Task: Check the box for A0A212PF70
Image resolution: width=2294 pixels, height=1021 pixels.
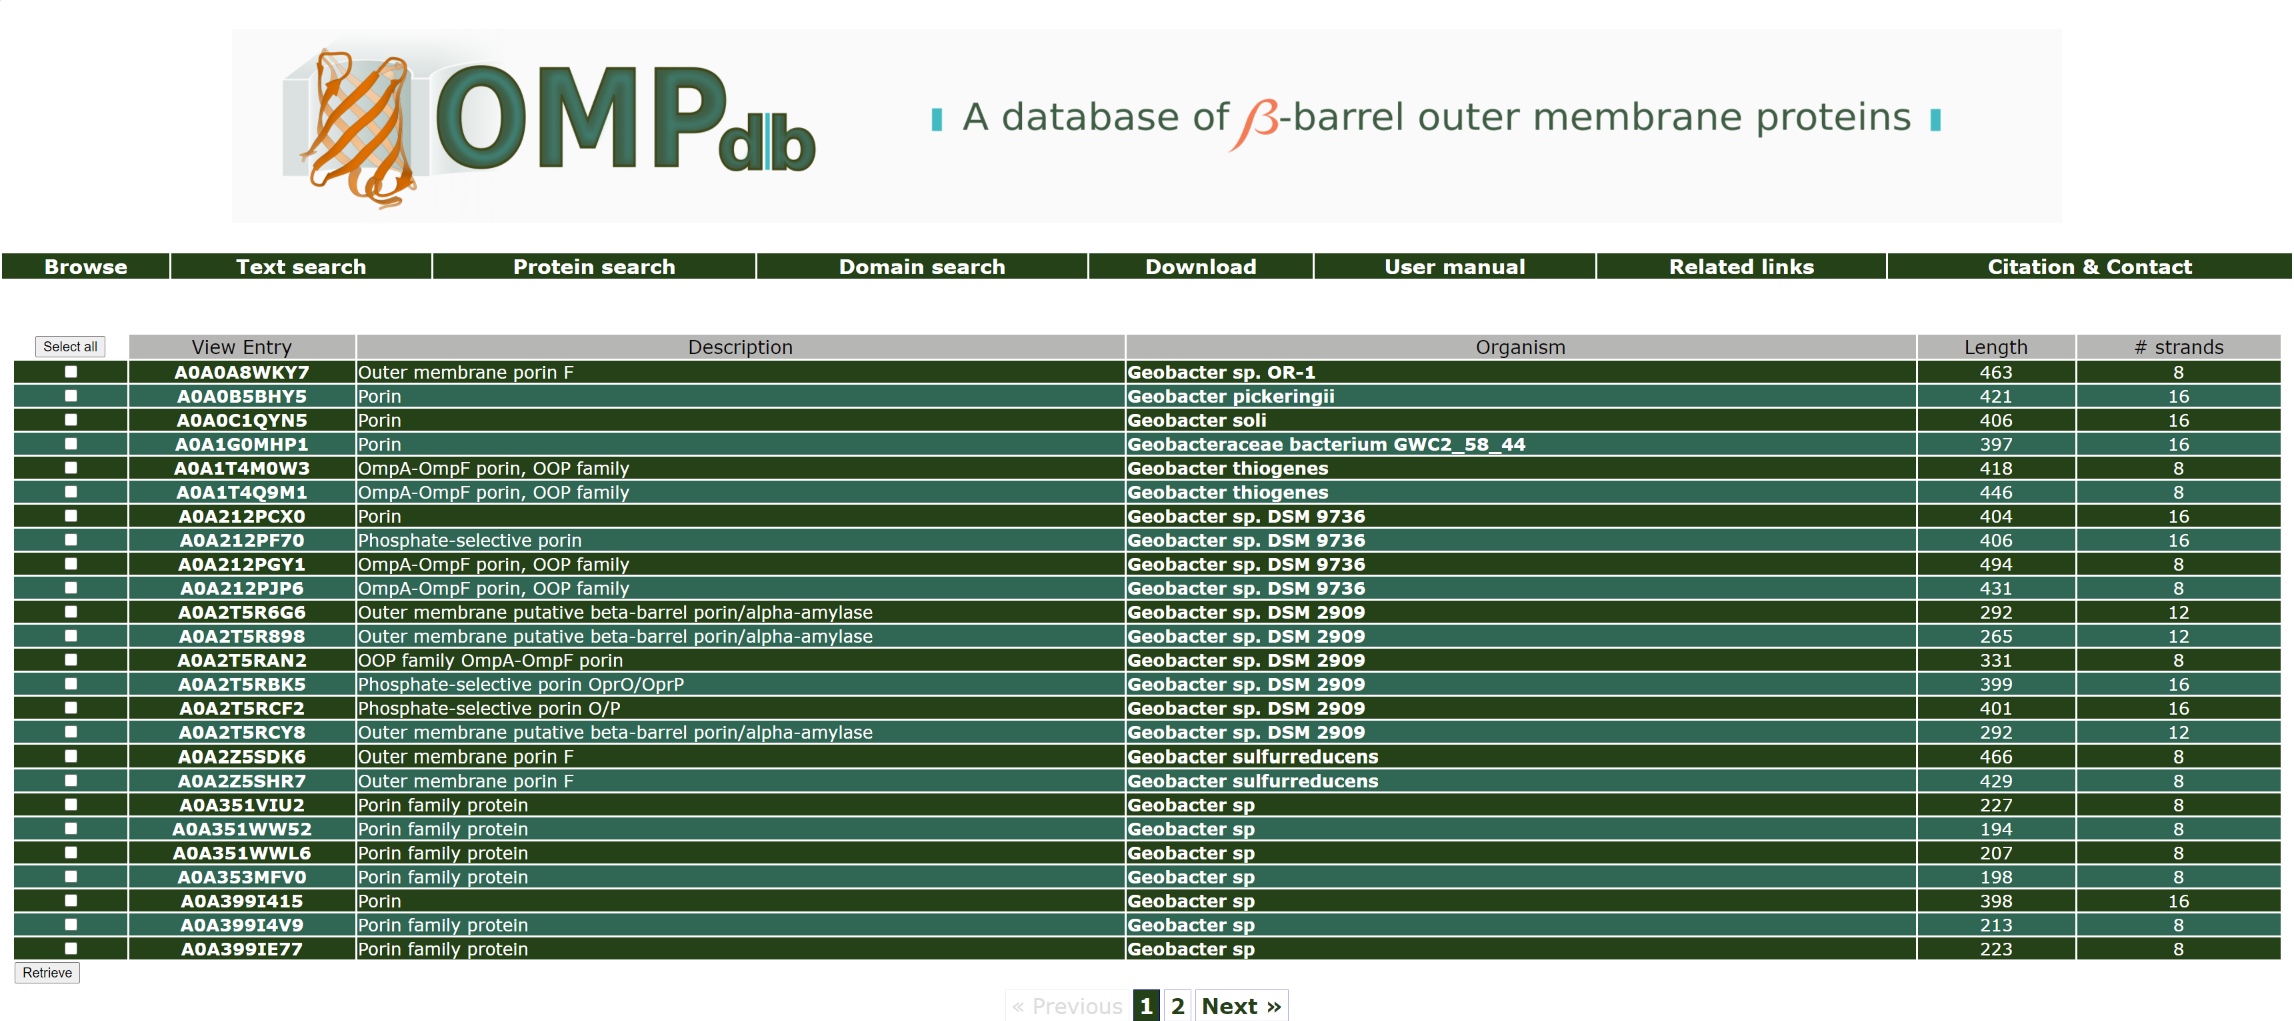Action: (71, 540)
